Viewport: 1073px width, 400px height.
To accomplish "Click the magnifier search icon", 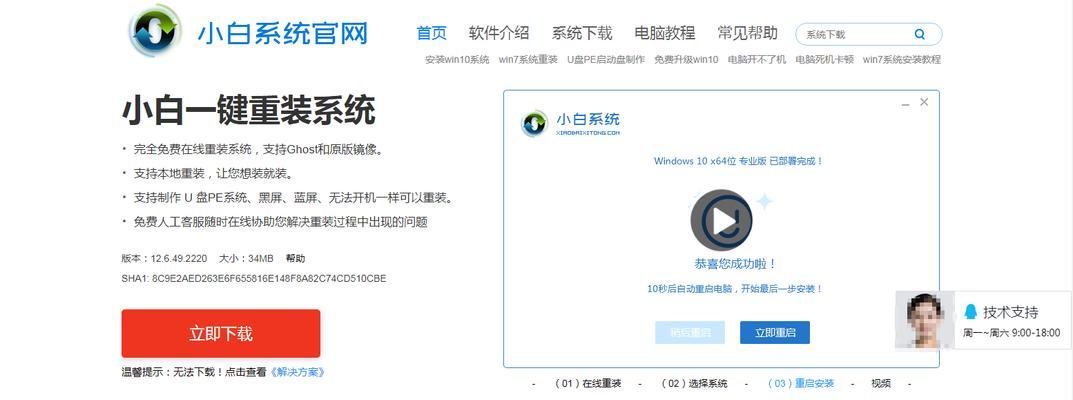I will coord(920,34).
